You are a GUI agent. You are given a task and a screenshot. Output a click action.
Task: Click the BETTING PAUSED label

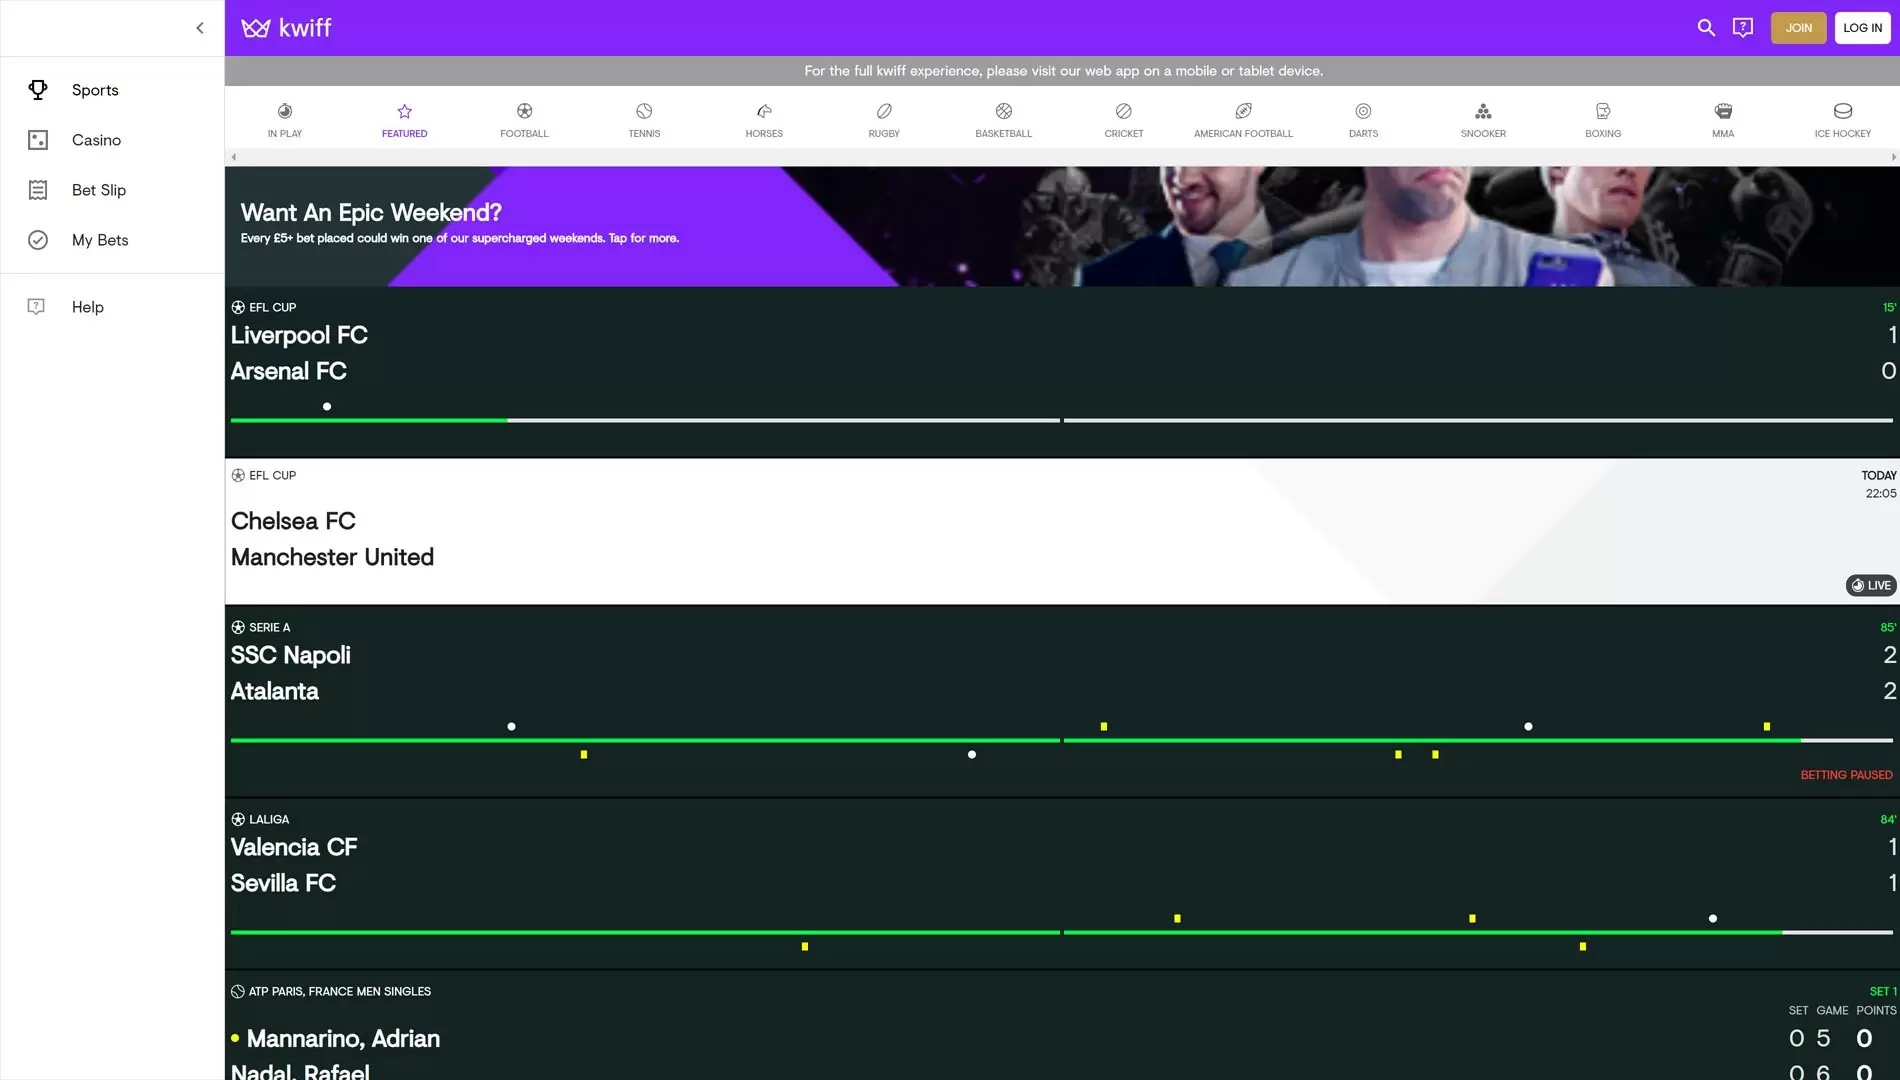(1846, 775)
